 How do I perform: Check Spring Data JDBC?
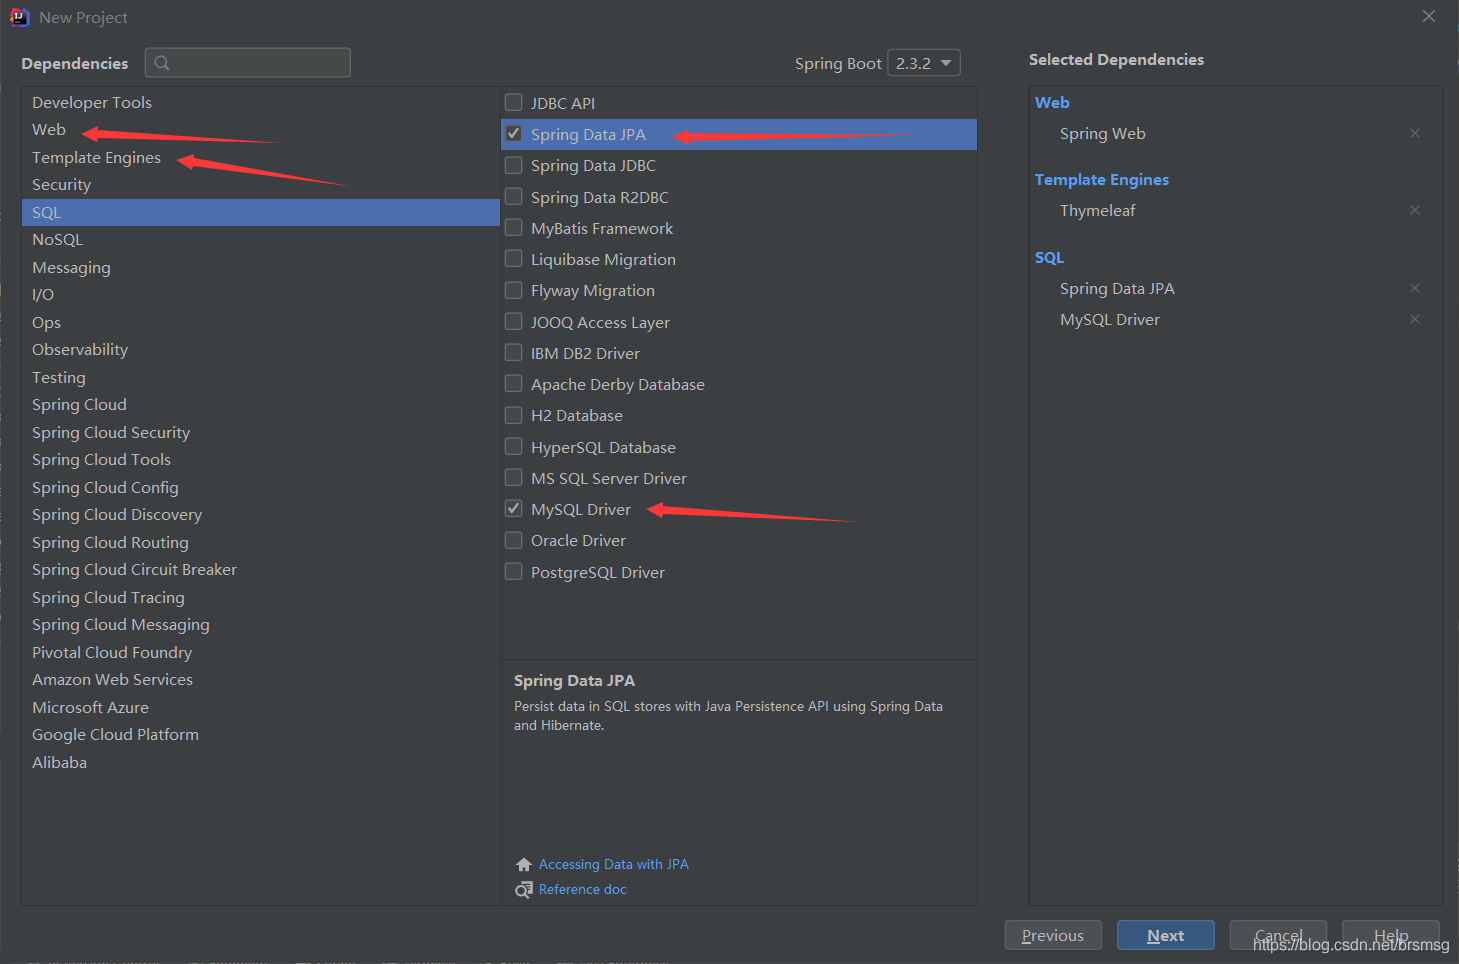514,165
